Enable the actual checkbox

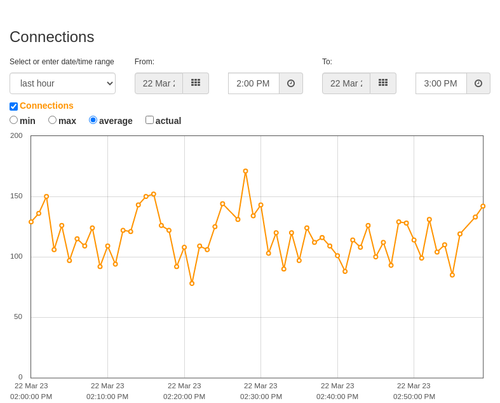click(x=150, y=120)
